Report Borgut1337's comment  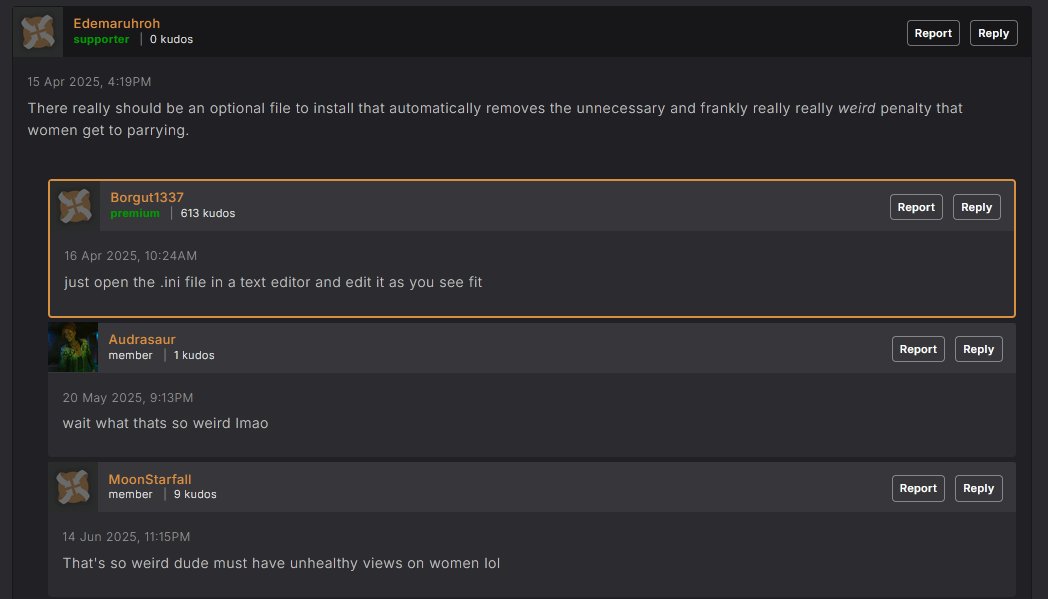click(916, 207)
